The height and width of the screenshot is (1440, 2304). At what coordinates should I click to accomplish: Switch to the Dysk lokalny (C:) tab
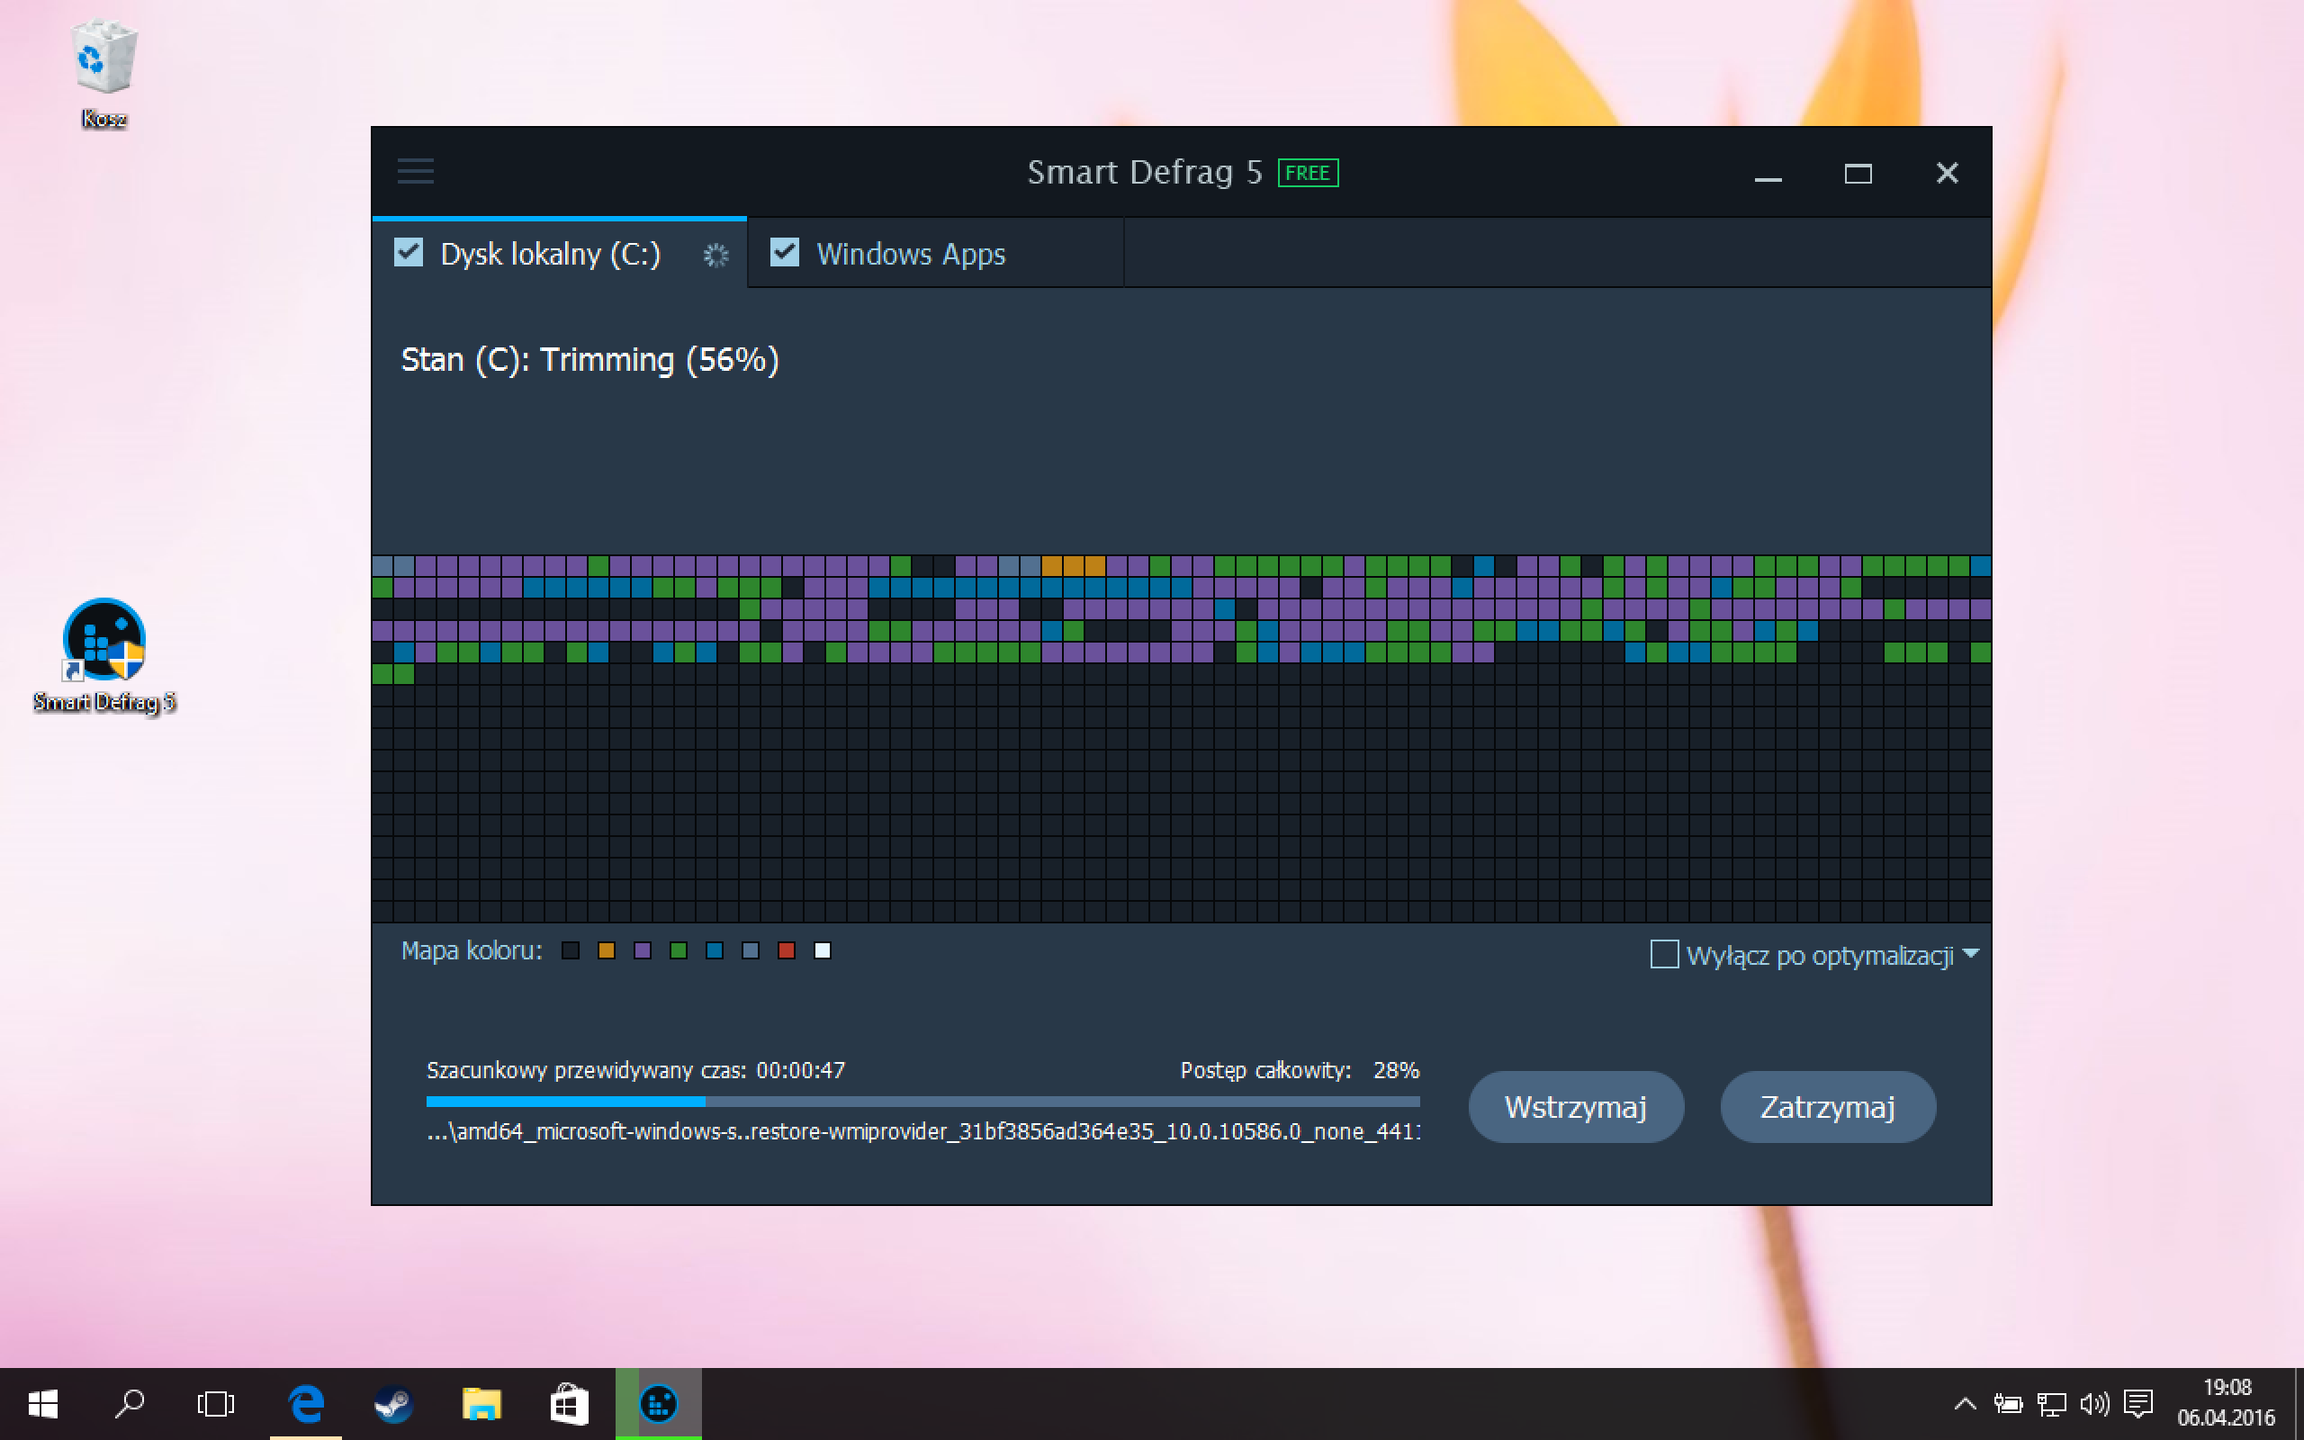[x=559, y=254]
